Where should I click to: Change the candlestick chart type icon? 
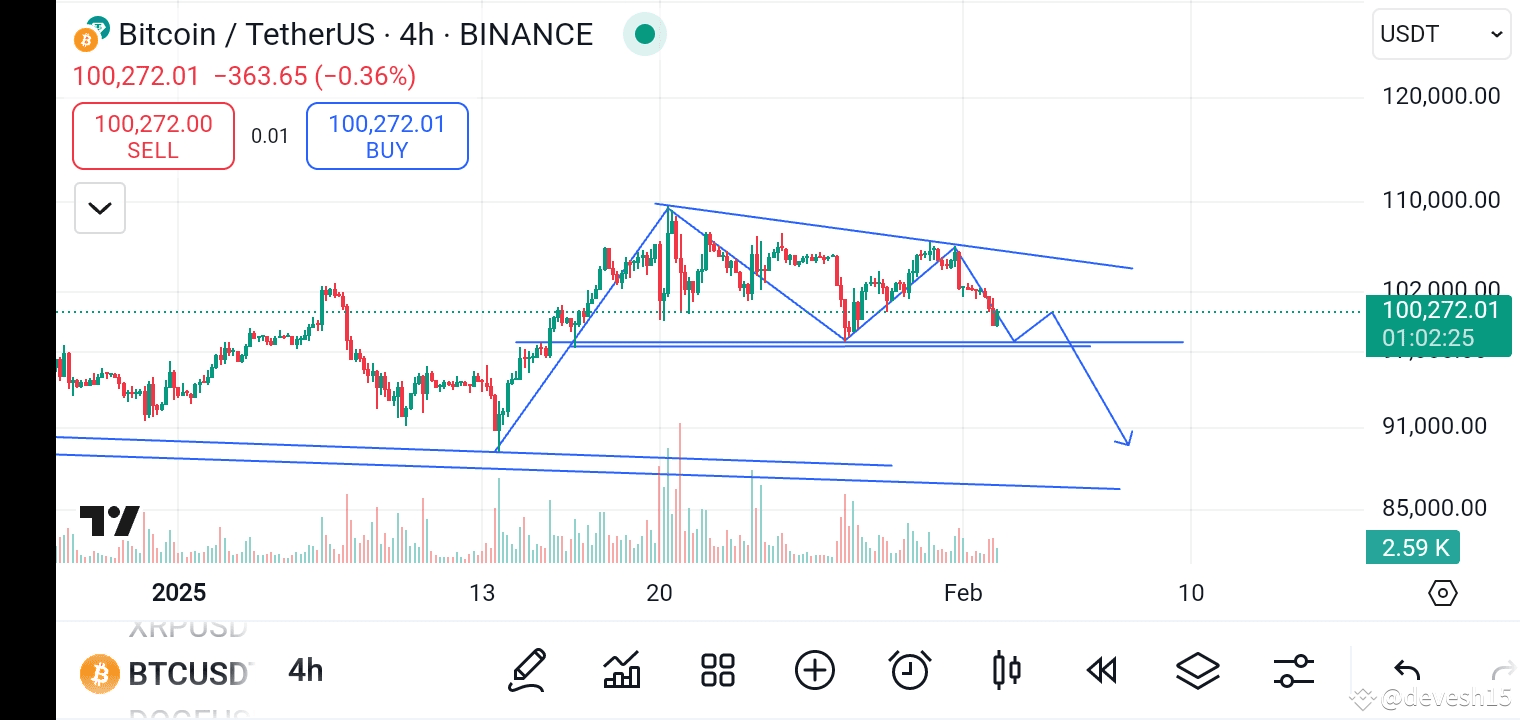tap(1006, 670)
